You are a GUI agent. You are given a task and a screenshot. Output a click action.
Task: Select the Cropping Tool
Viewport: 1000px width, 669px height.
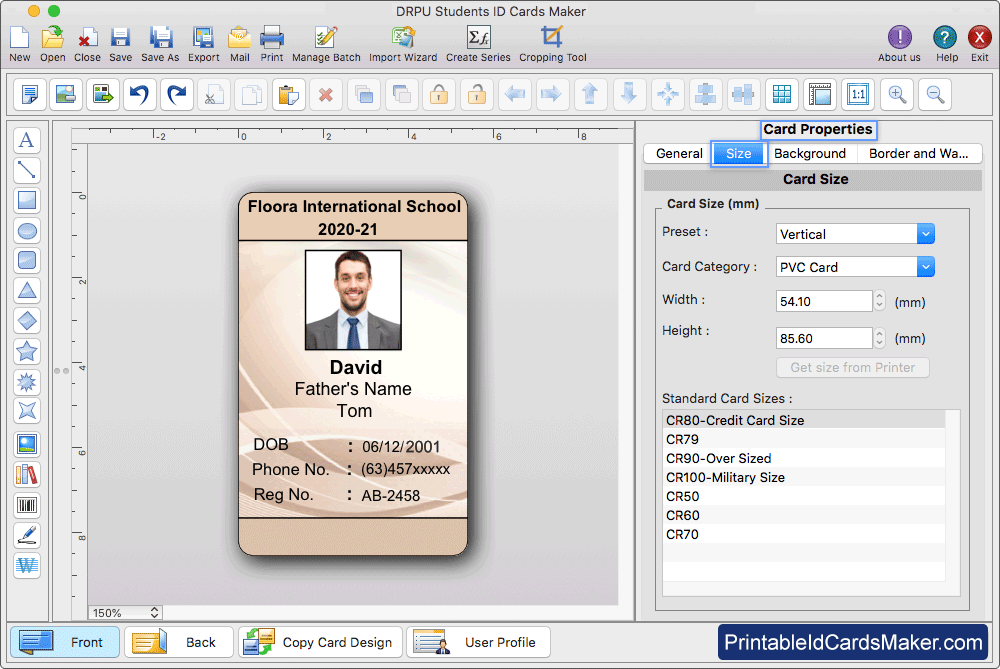[552, 43]
